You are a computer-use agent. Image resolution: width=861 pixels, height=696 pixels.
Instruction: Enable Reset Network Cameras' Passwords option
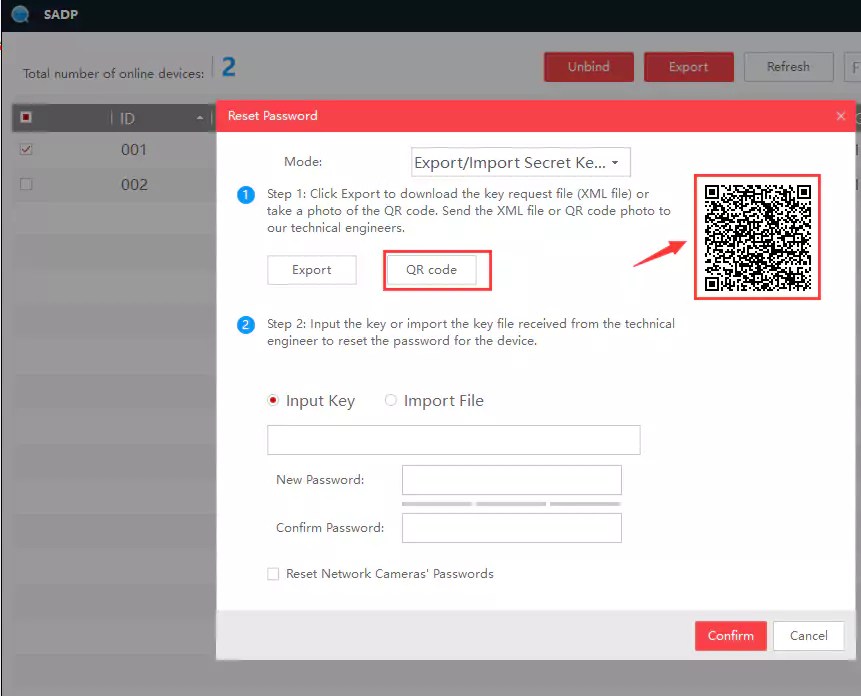point(273,573)
